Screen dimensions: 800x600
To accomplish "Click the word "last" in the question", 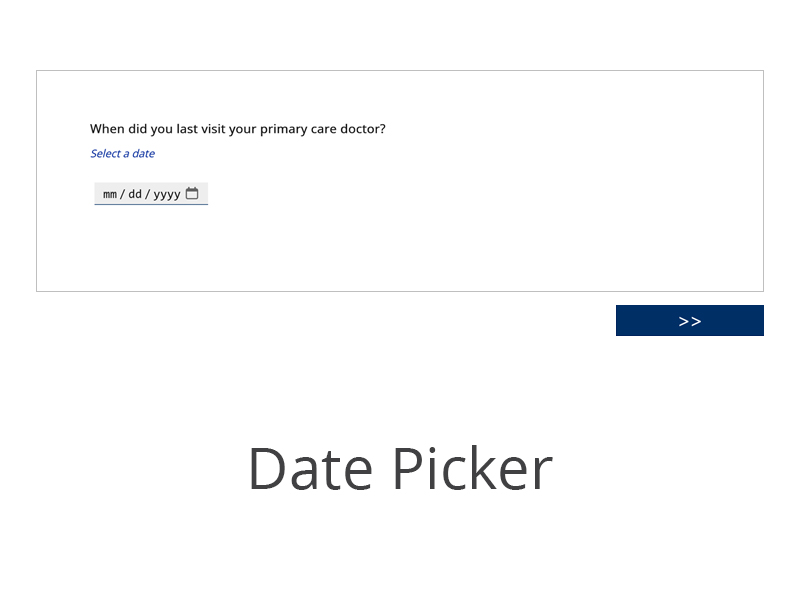I will 188,129.
